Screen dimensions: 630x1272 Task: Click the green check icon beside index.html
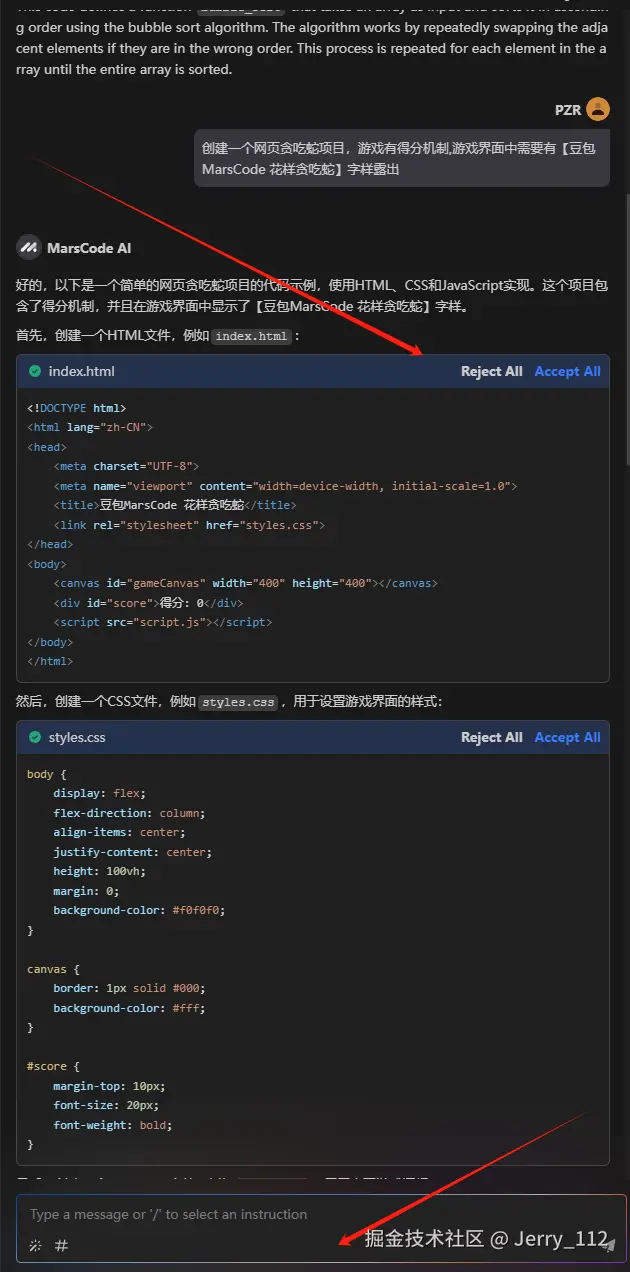point(35,371)
